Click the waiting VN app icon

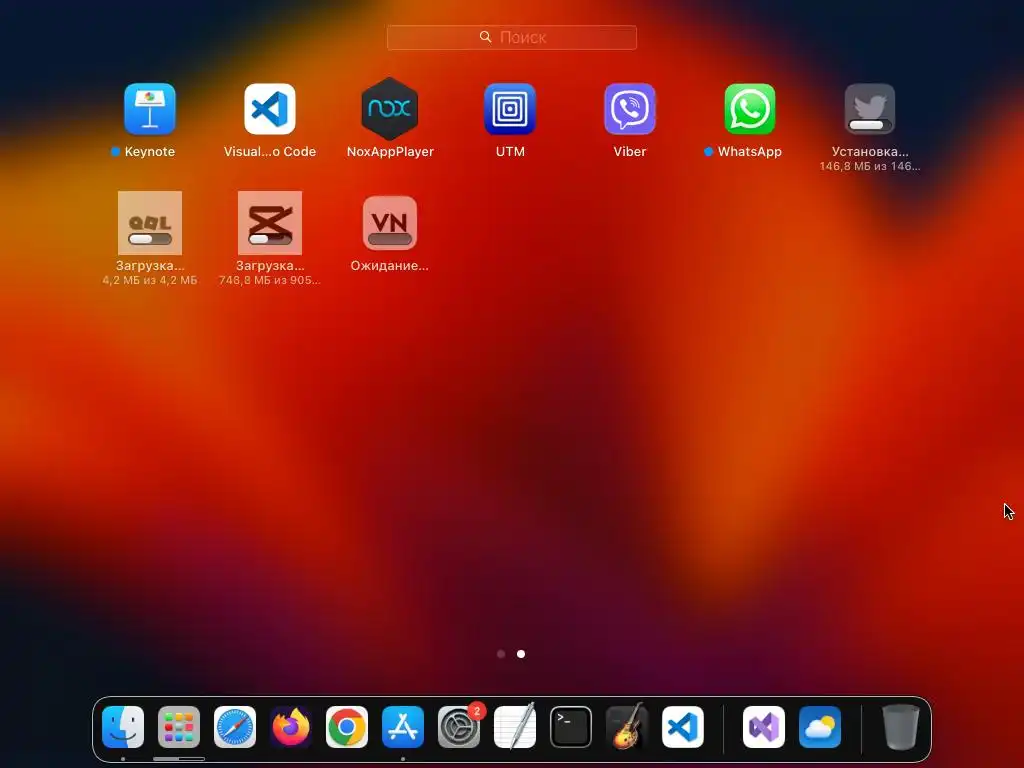(x=390, y=223)
